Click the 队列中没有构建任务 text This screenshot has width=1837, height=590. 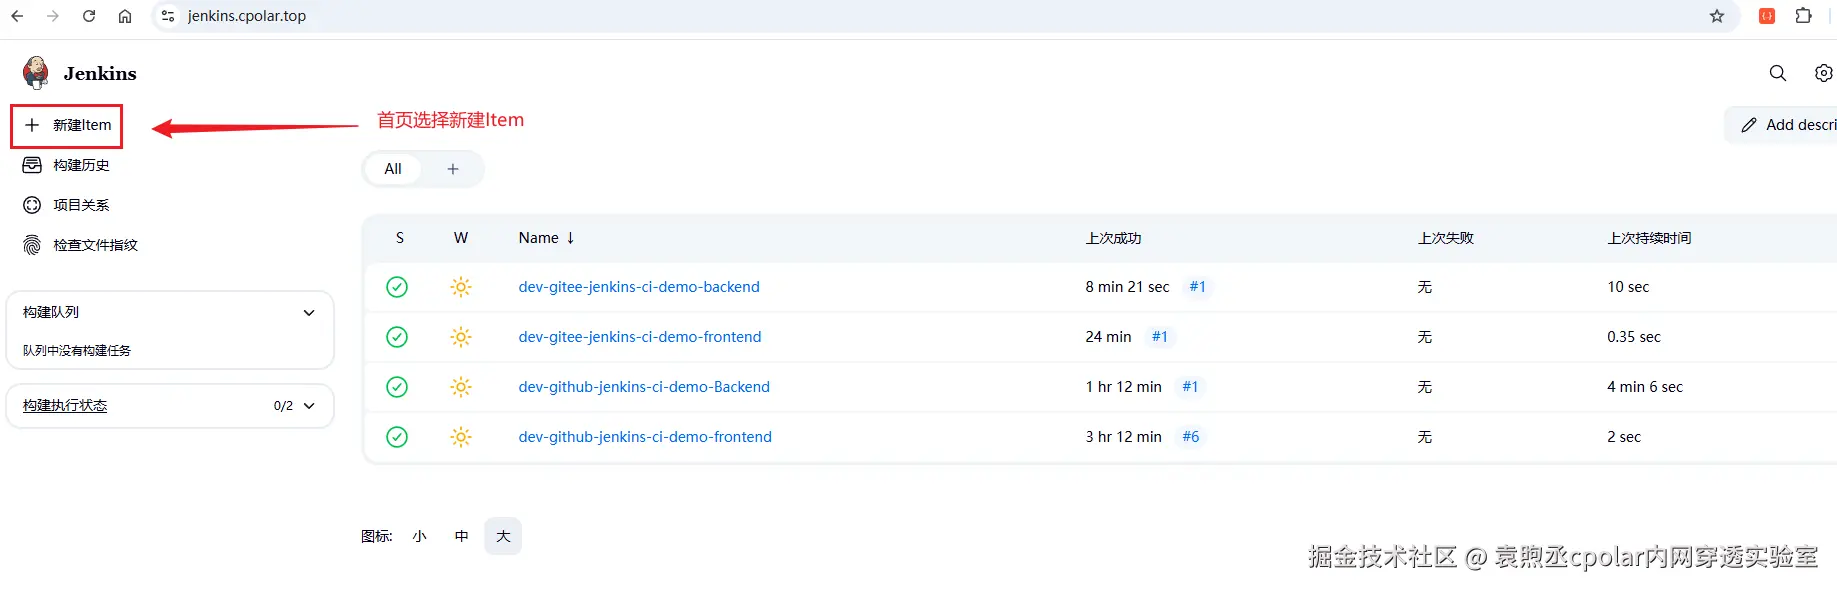[77, 351]
